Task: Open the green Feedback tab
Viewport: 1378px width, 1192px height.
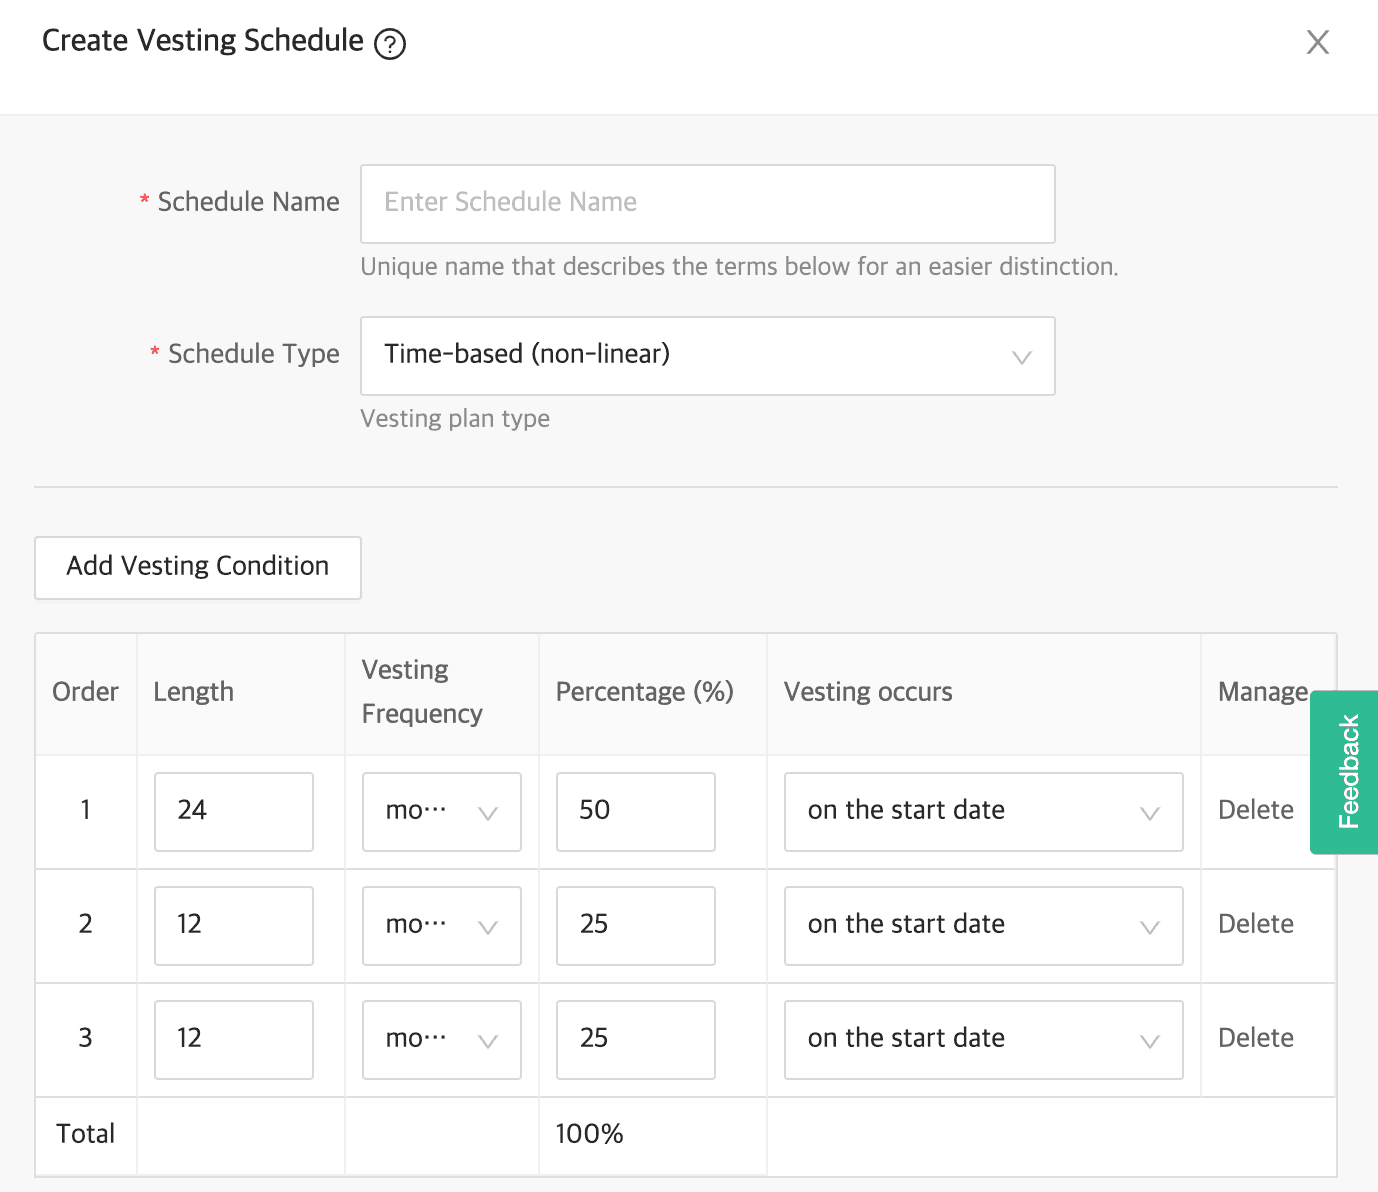Action: [1346, 772]
